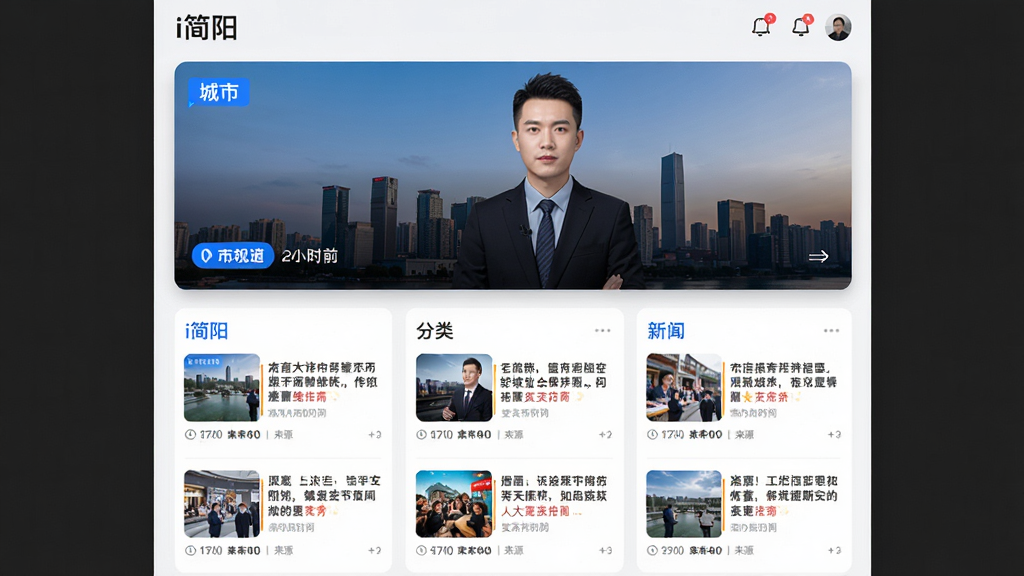Open the 新闻 section ellipsis menu
The width and height of the screenshot is (1024, 576).
click(831, 330)
